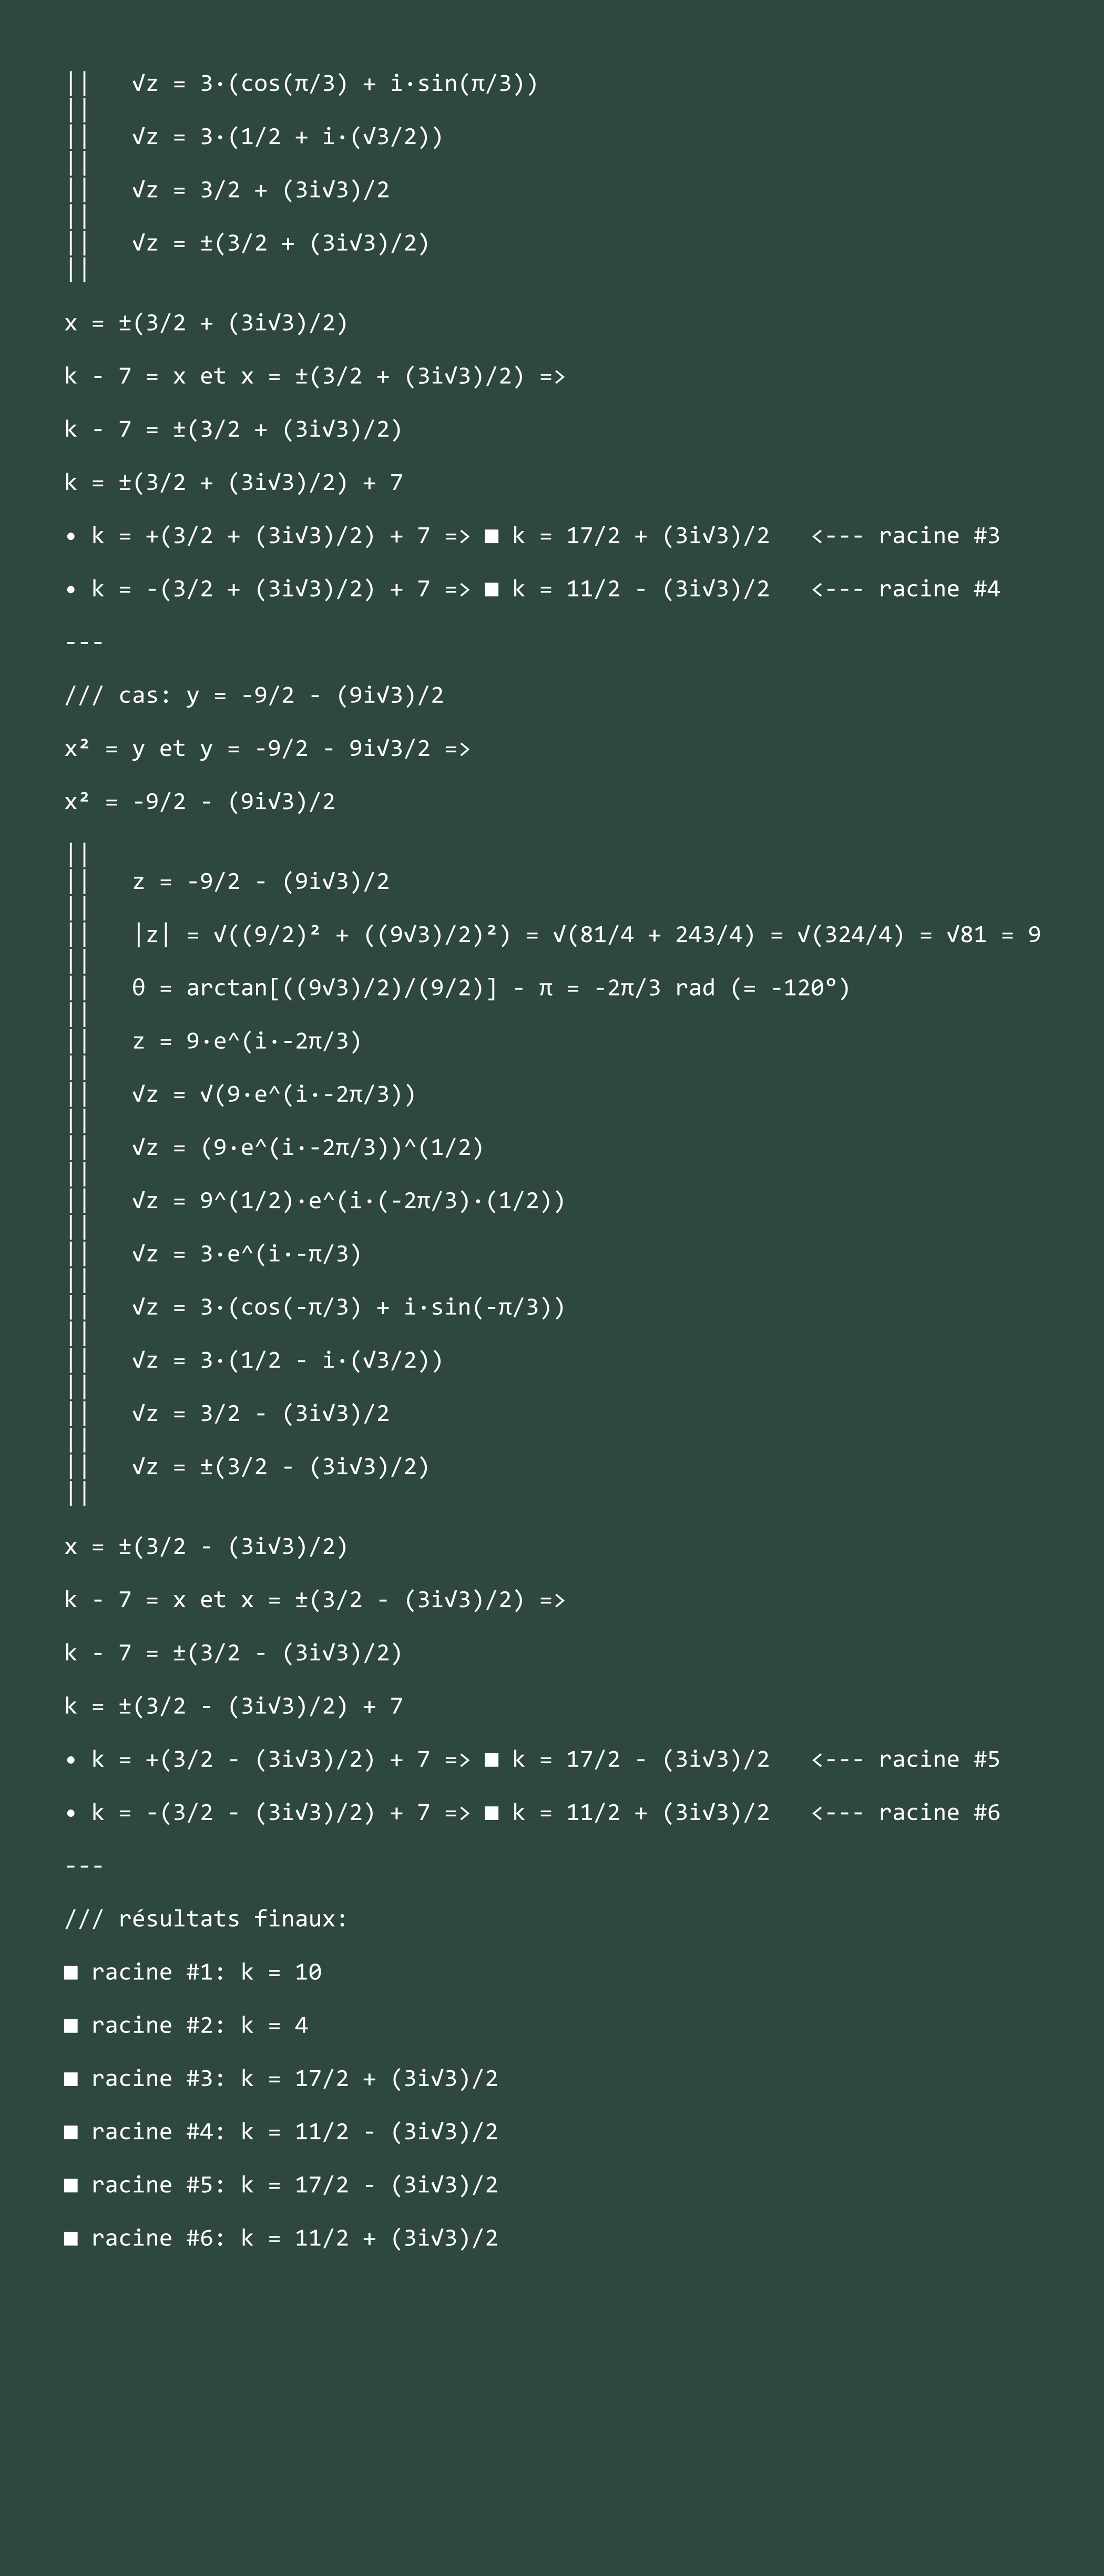Click the line 'racine #1: k = 10'

click(193, 1972)
